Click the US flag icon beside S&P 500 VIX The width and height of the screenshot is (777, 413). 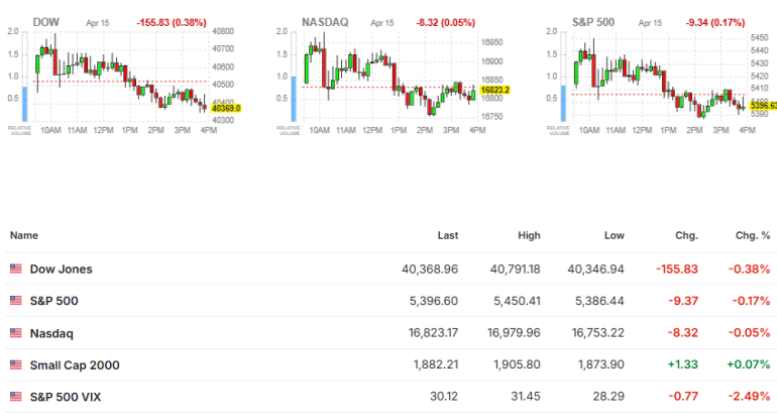16,397
